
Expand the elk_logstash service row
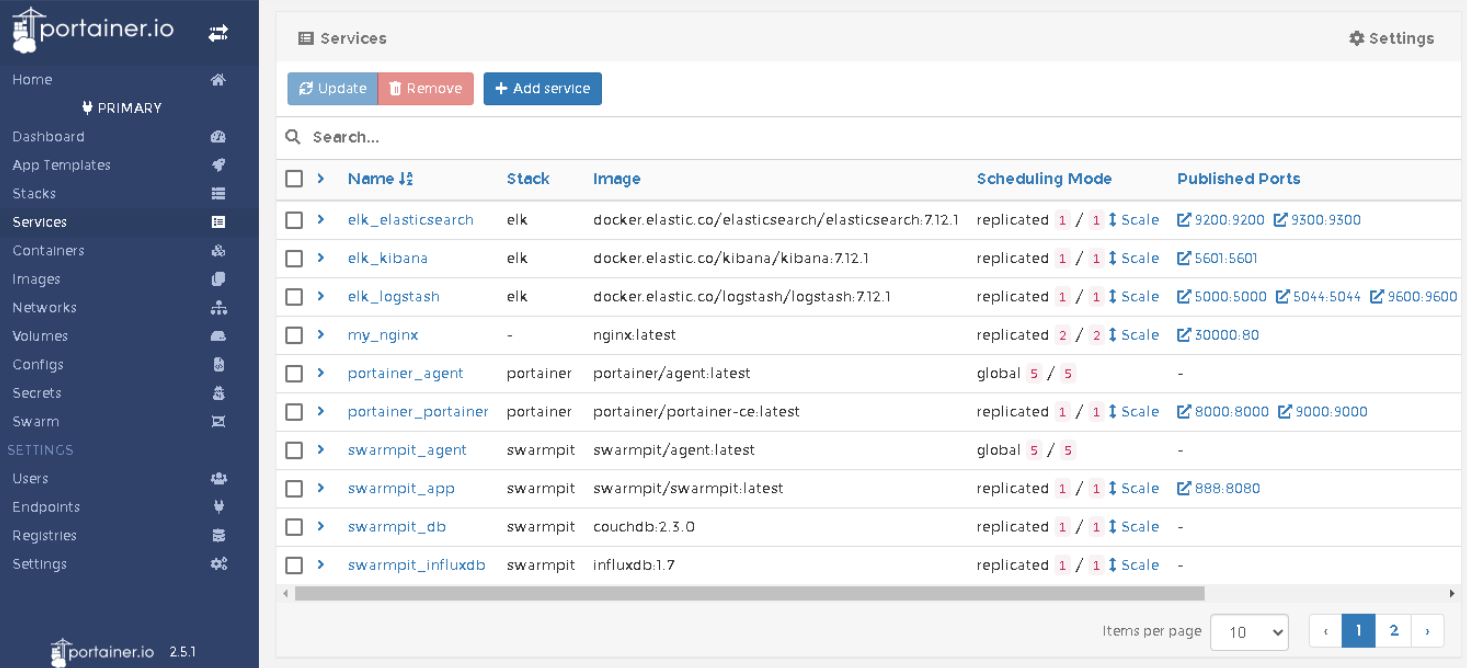pyautogui.click(x=321, y=296)
